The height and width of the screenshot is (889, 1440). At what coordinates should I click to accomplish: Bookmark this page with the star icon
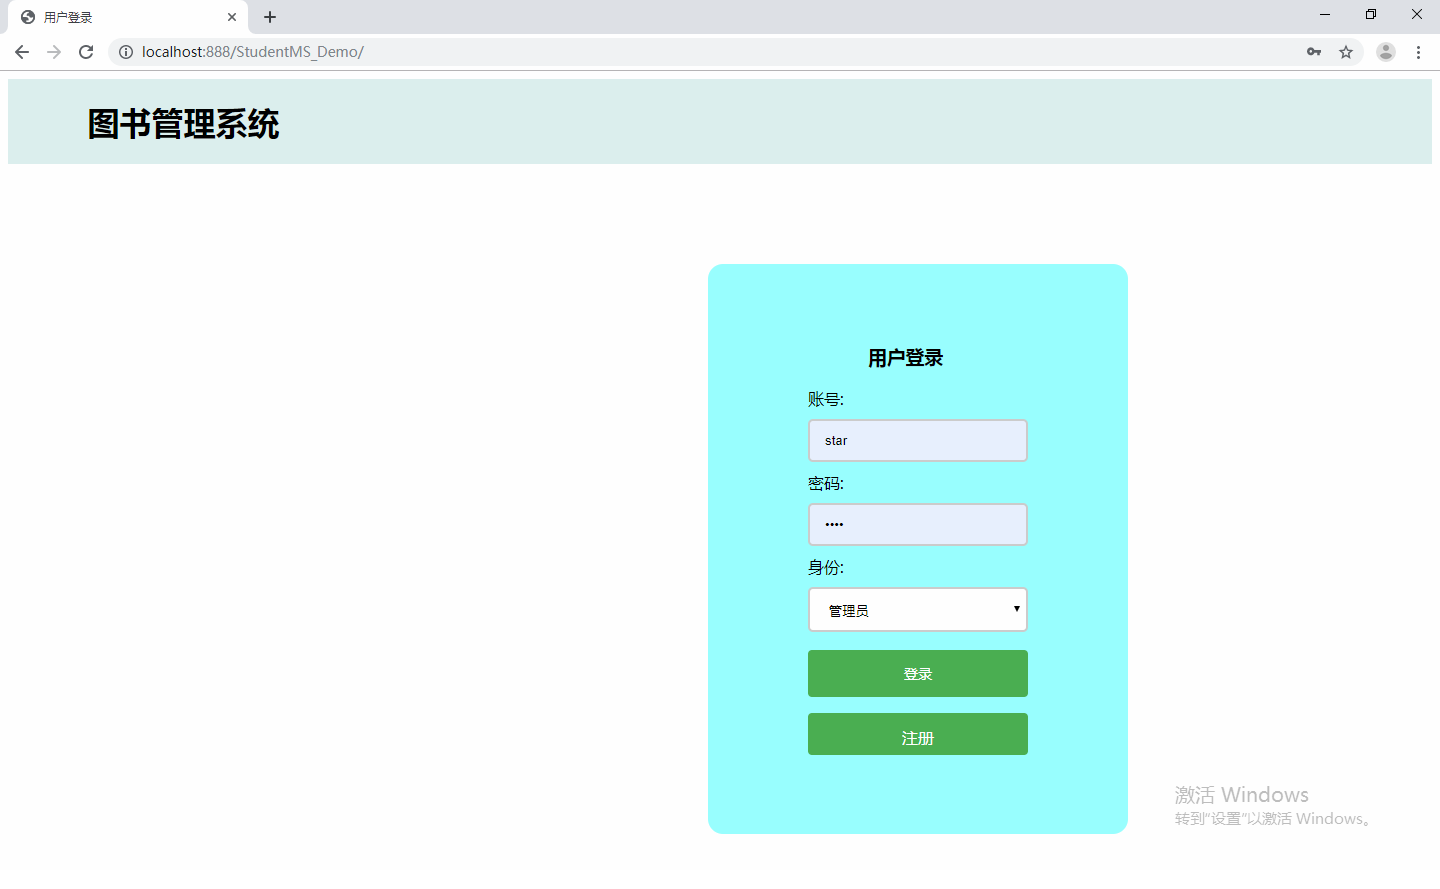click(x=1346, y=52)
